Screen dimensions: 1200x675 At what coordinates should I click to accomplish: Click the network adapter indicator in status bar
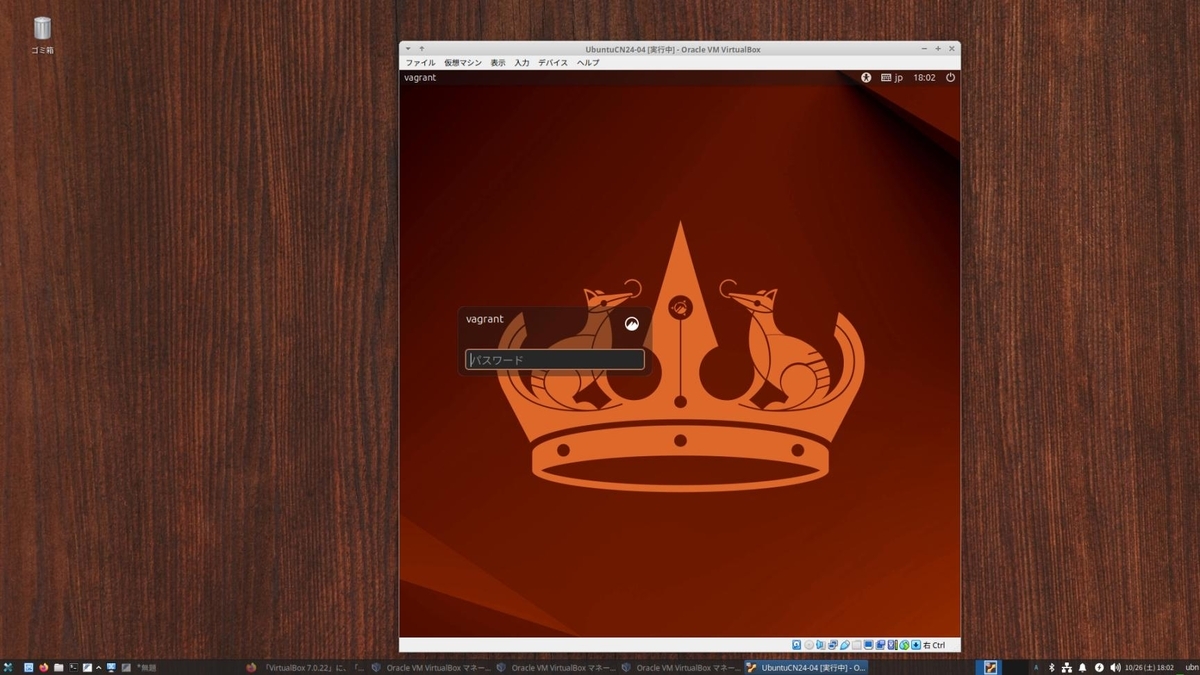coord(833,645)
